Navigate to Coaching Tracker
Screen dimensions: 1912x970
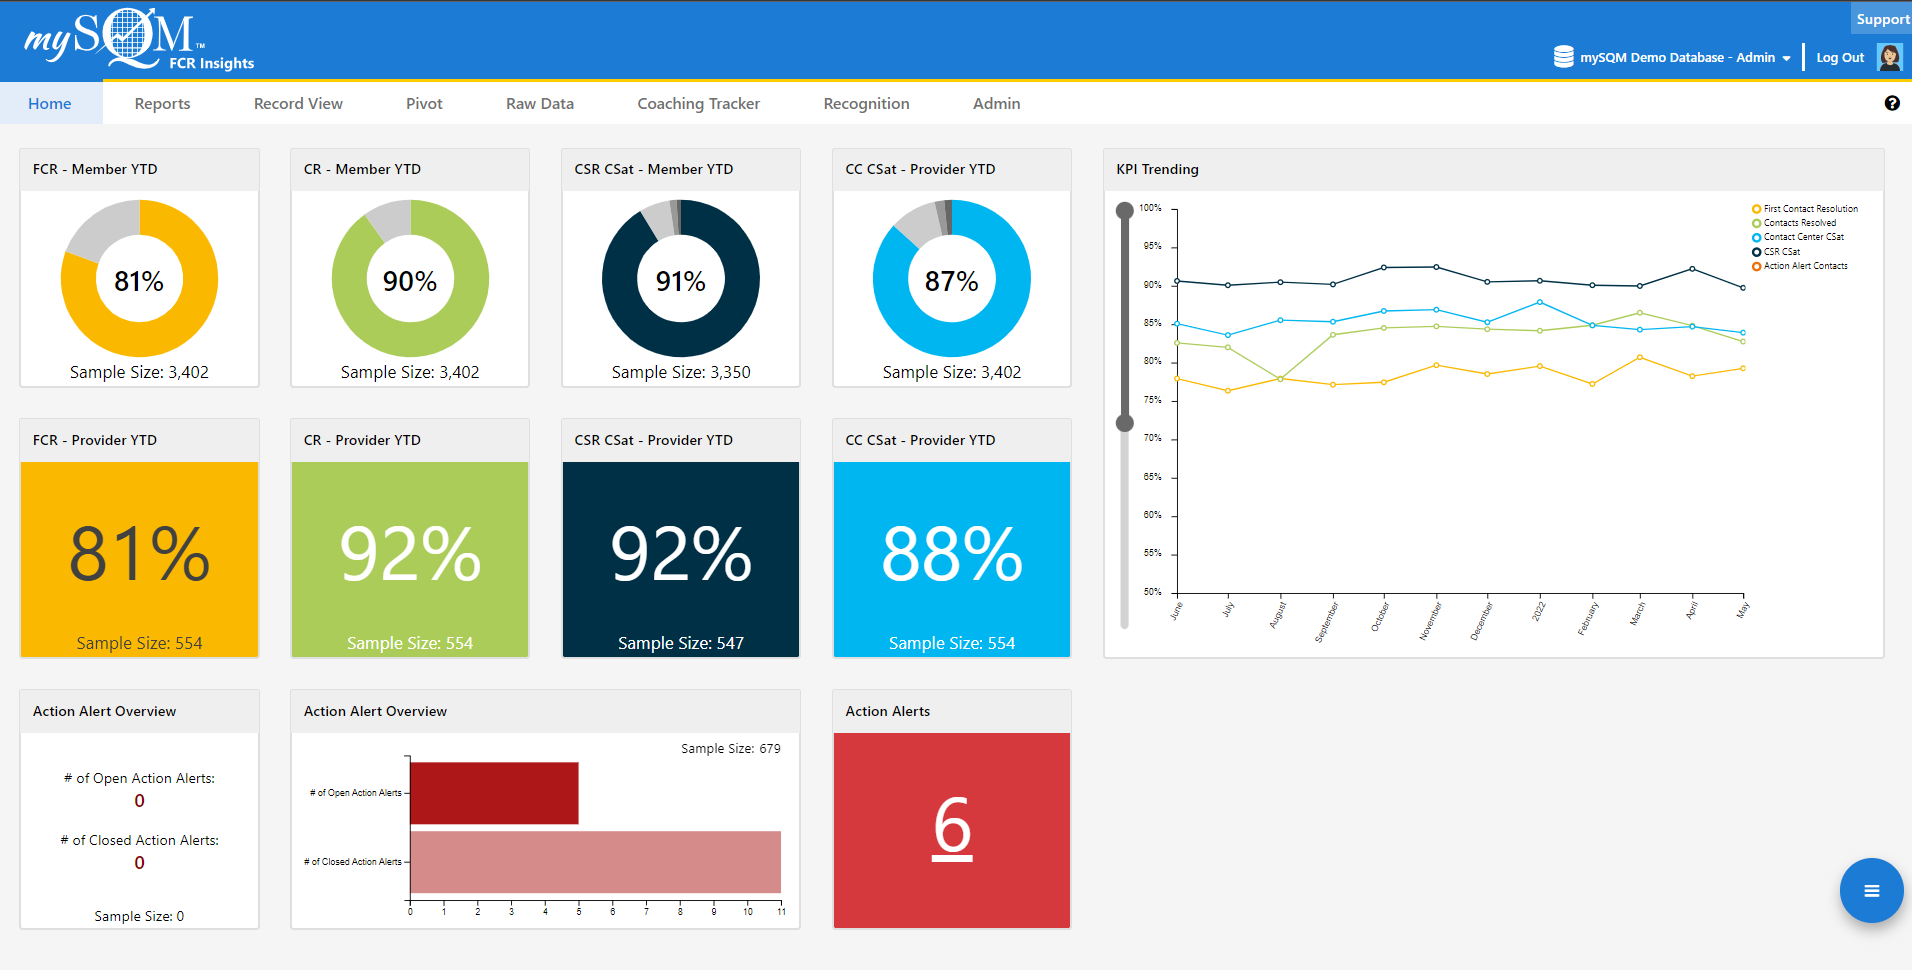(698, 103)
